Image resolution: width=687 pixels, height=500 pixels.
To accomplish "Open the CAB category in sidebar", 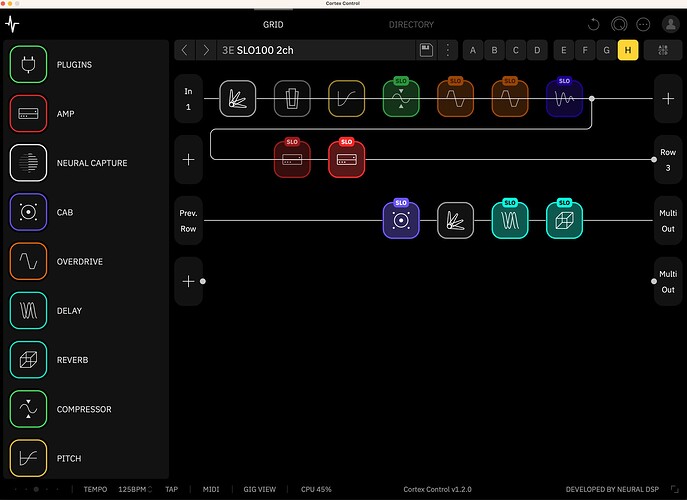I will (28, 212).
